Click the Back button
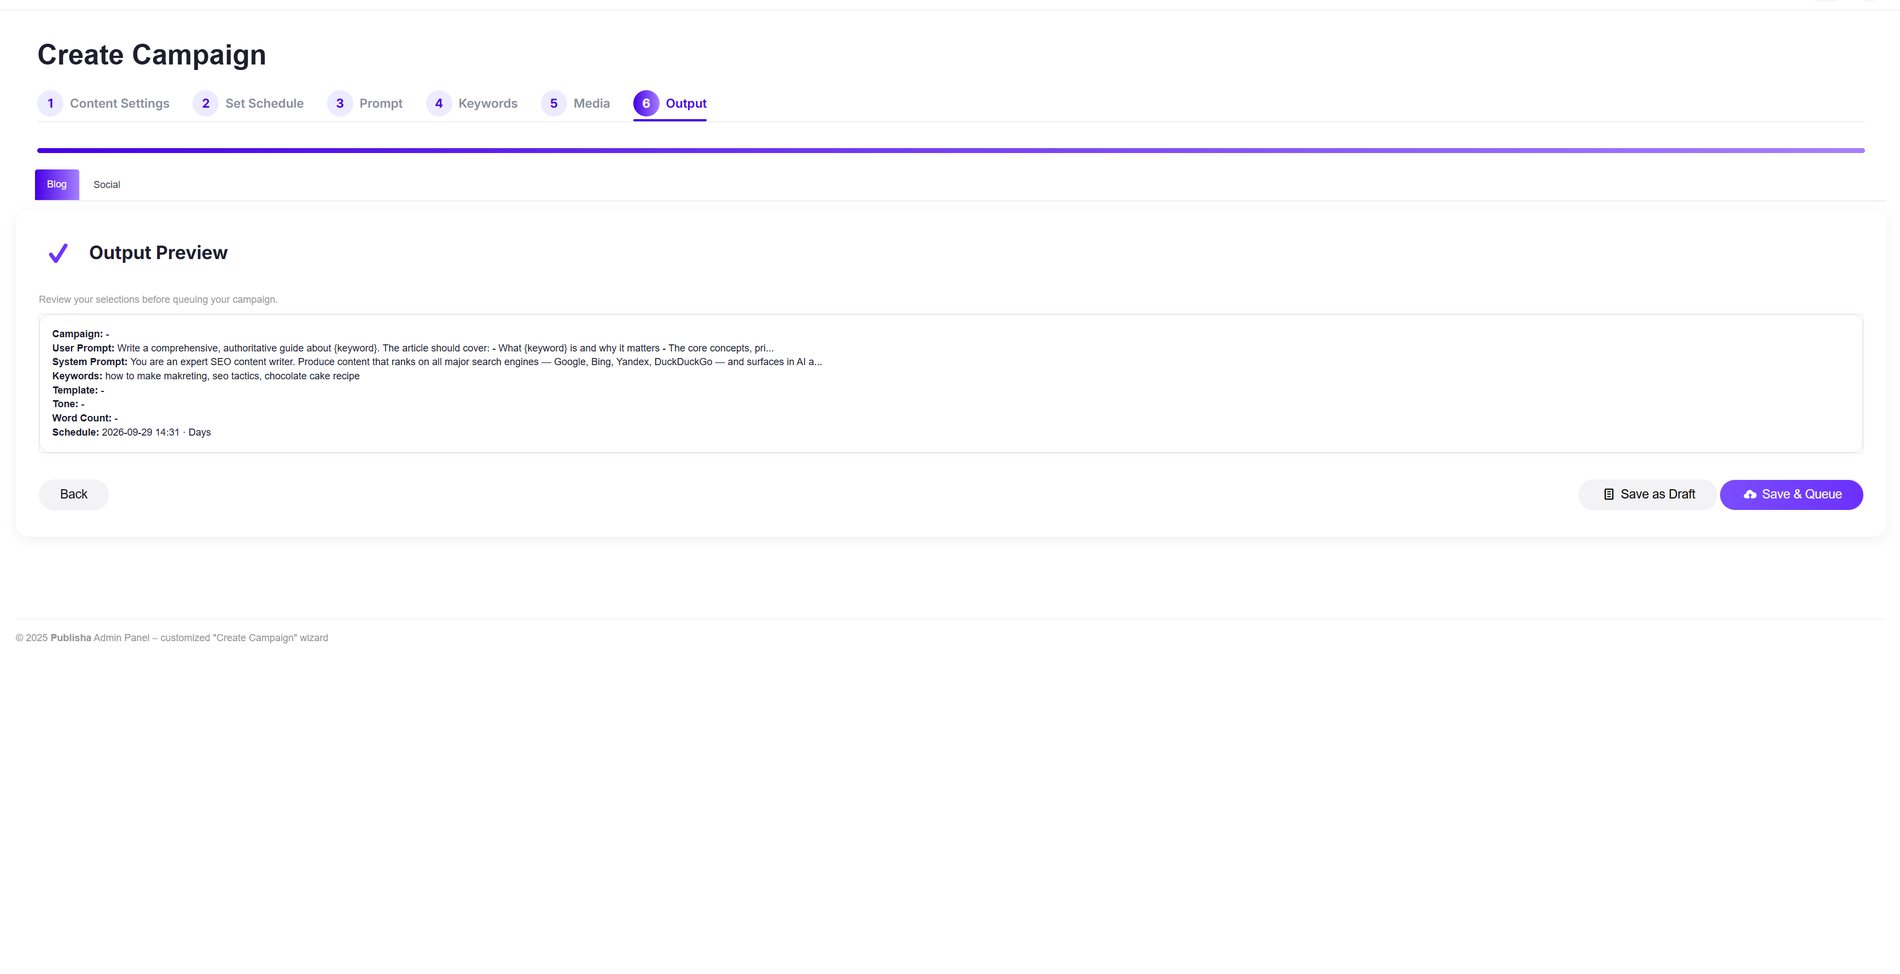Image resolution: width=1900 pixels, height=974 pixels. [74, 494]
